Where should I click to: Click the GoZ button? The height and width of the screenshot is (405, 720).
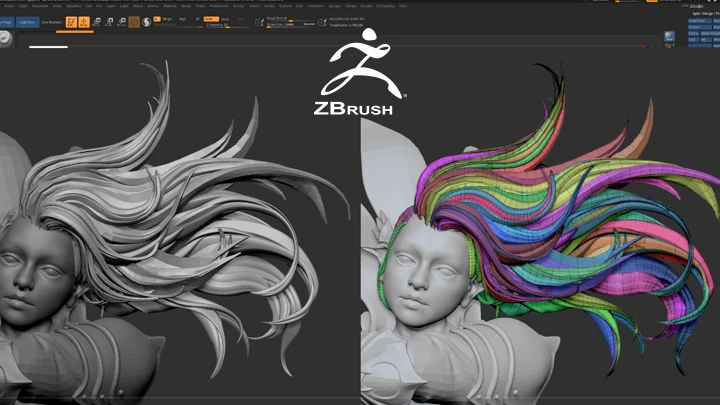tap(693, 39)
